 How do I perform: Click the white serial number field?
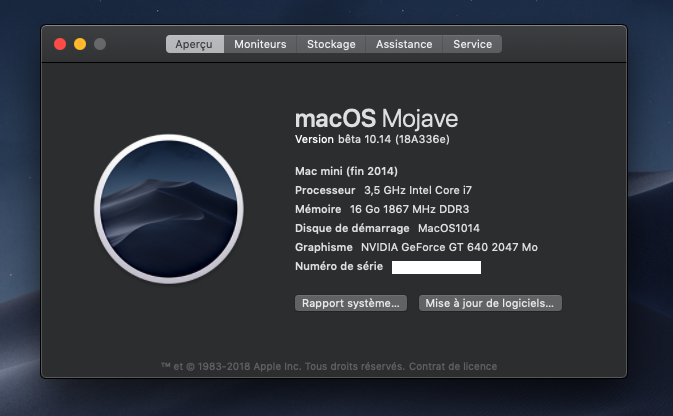tap(436, 267)
